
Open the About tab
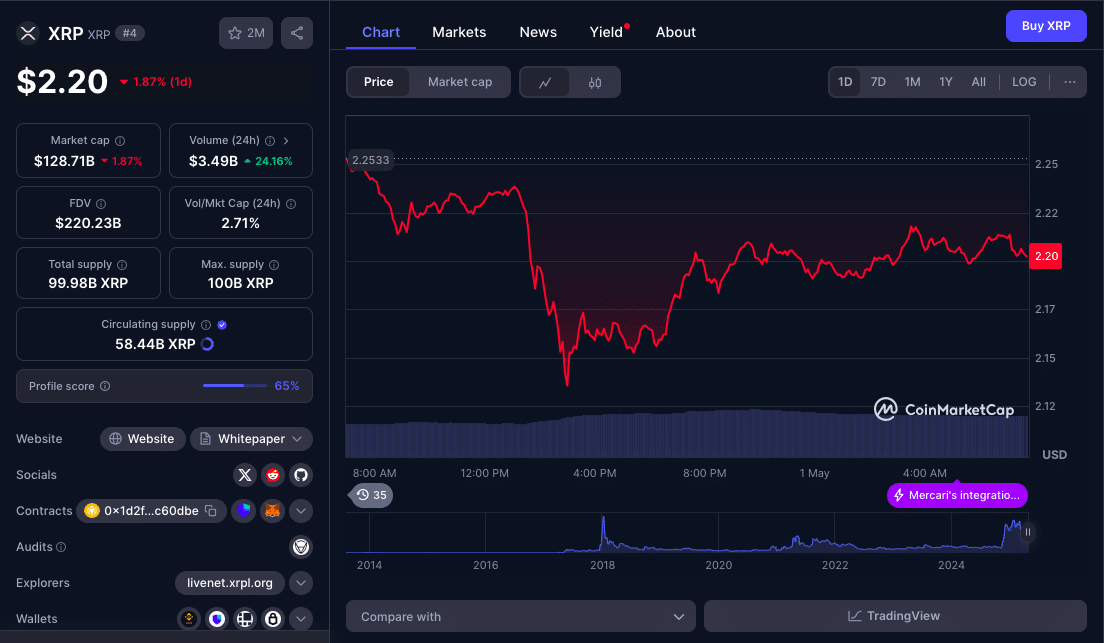point(676,32)
